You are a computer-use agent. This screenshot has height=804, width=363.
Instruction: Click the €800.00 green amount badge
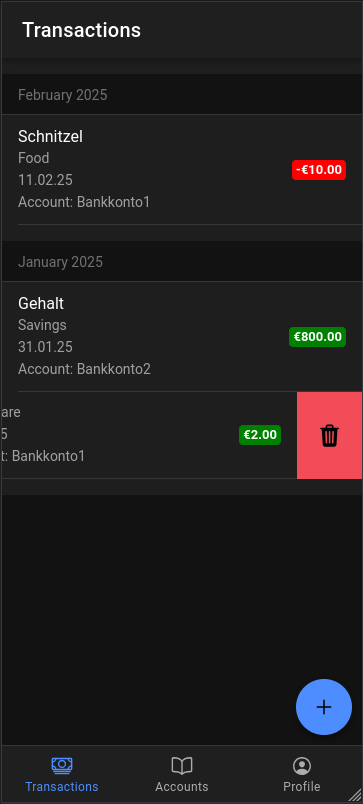317,337
